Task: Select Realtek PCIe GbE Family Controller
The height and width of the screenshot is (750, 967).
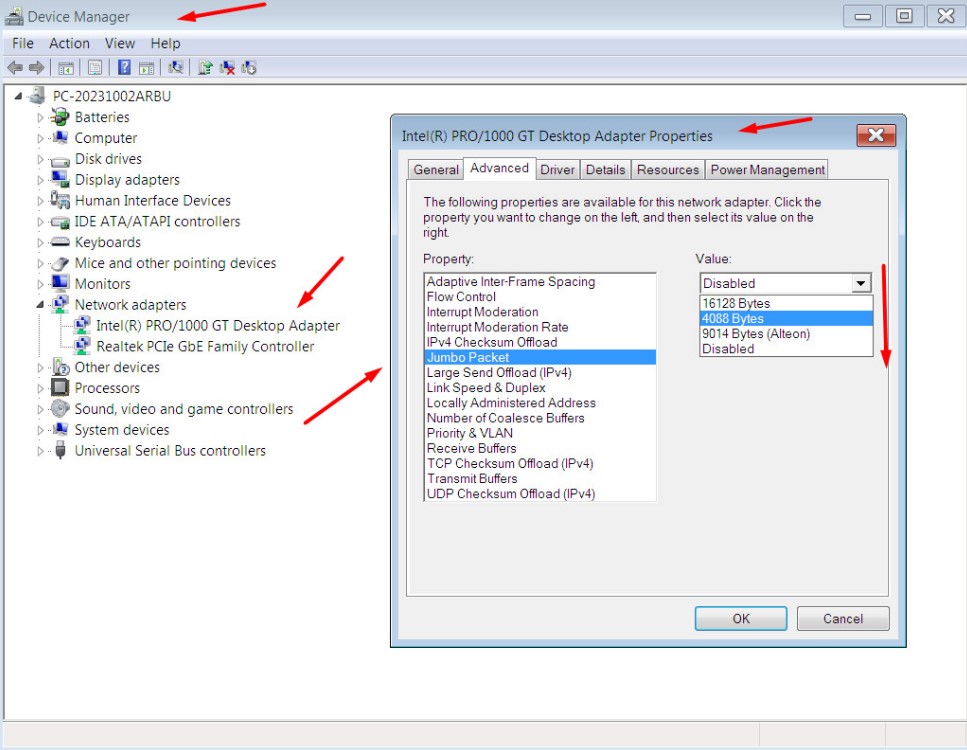Action: [205, 347]
